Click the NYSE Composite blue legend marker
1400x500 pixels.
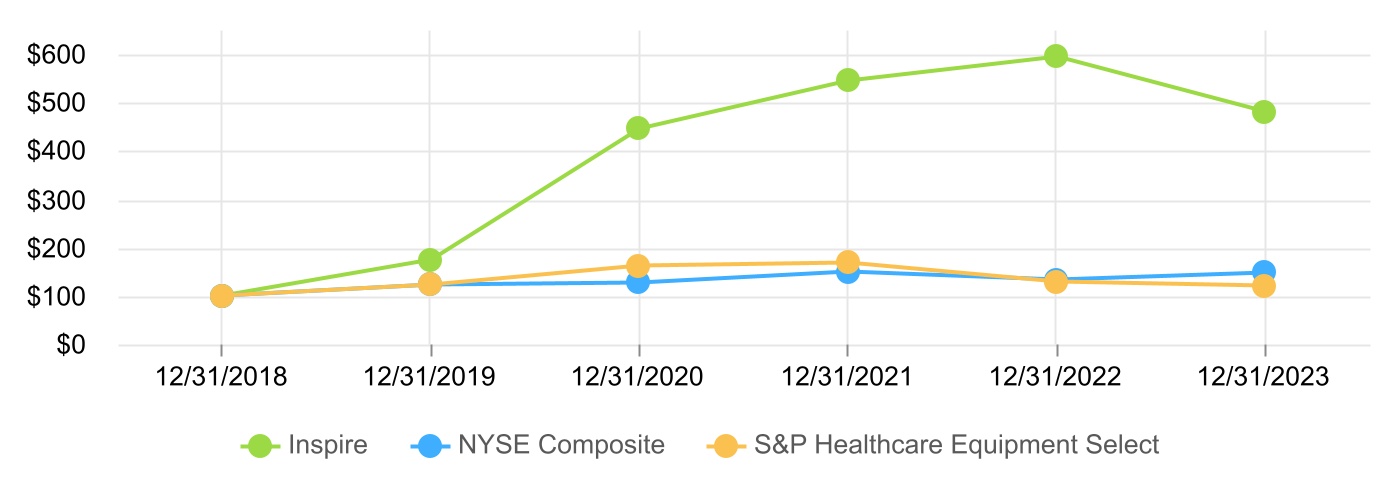pyautogui.click(x=430, y=446)
